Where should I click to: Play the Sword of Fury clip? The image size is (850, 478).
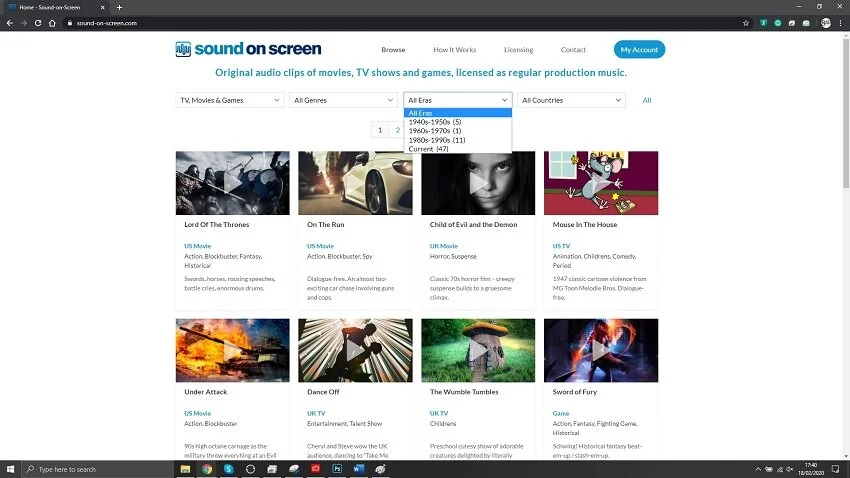(x=601, y=351)
